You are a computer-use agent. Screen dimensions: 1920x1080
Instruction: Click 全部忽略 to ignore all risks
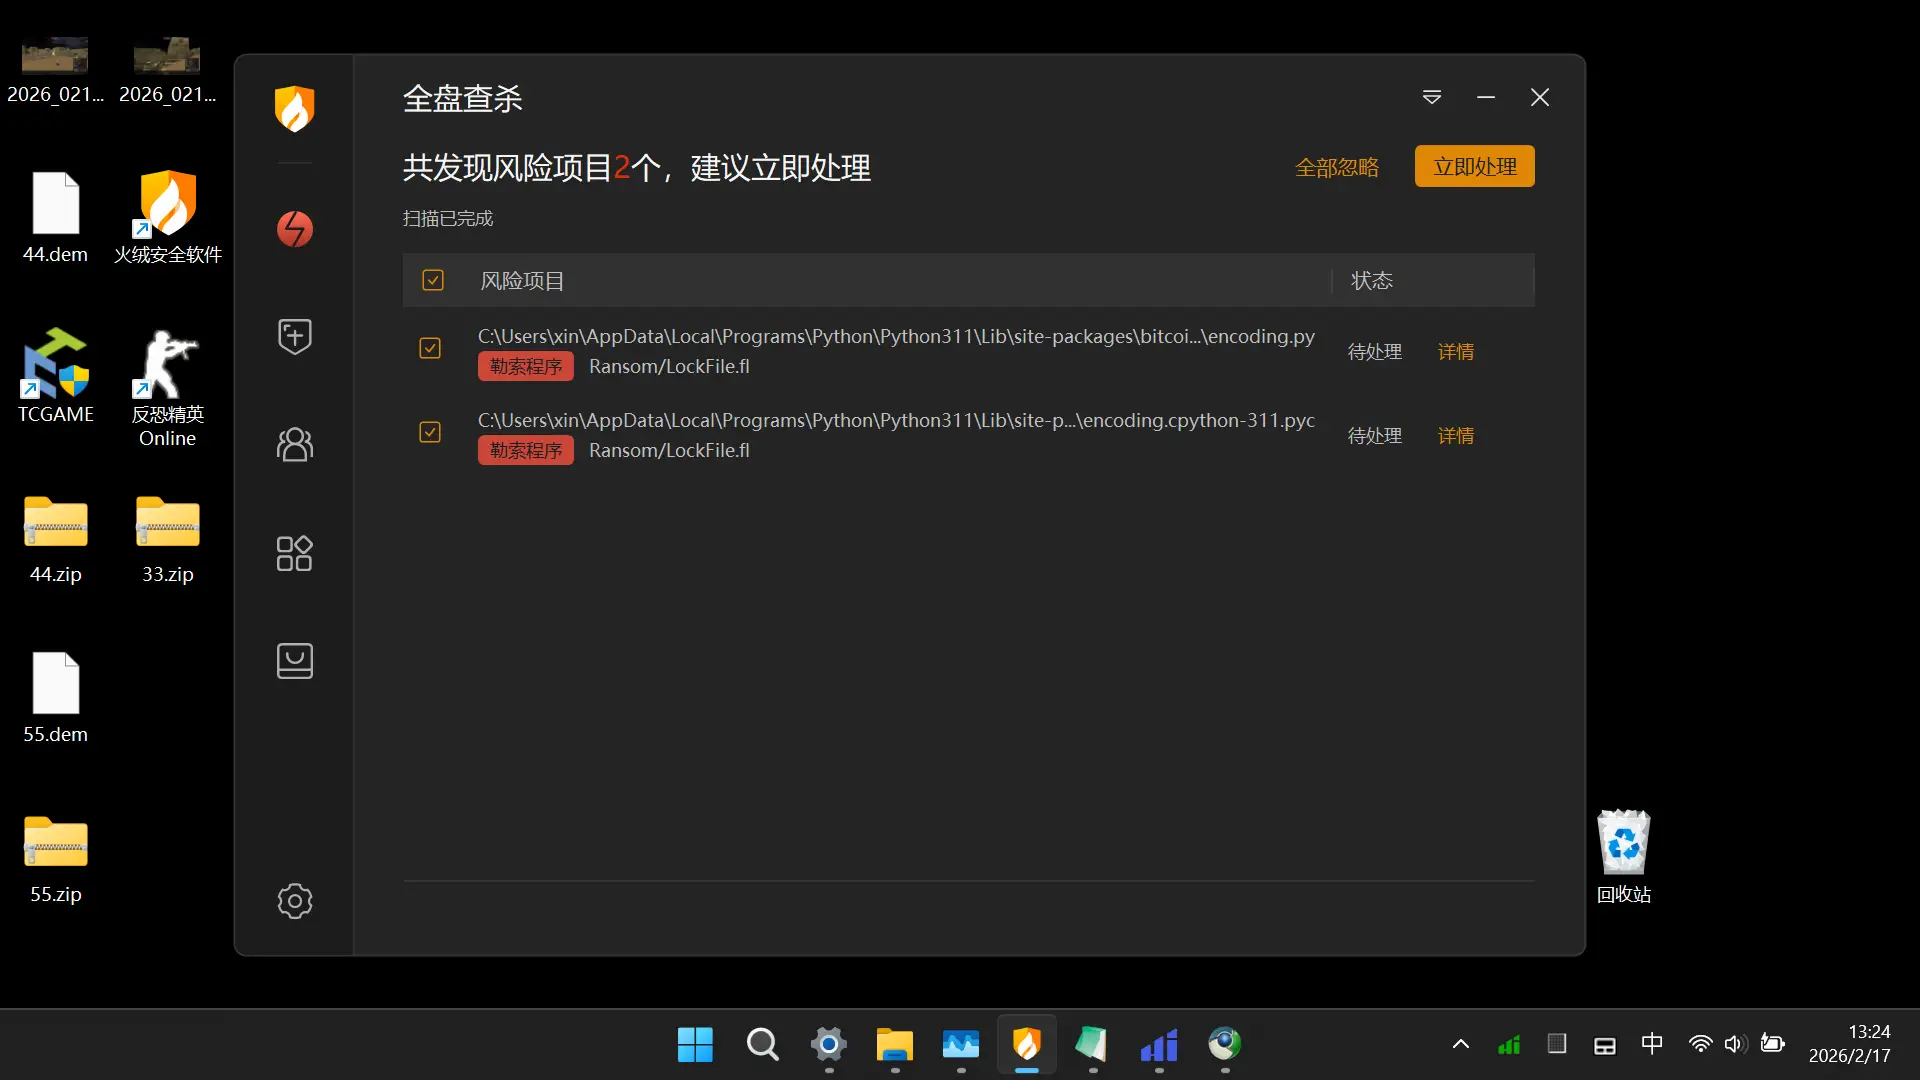pos(1337,167)
